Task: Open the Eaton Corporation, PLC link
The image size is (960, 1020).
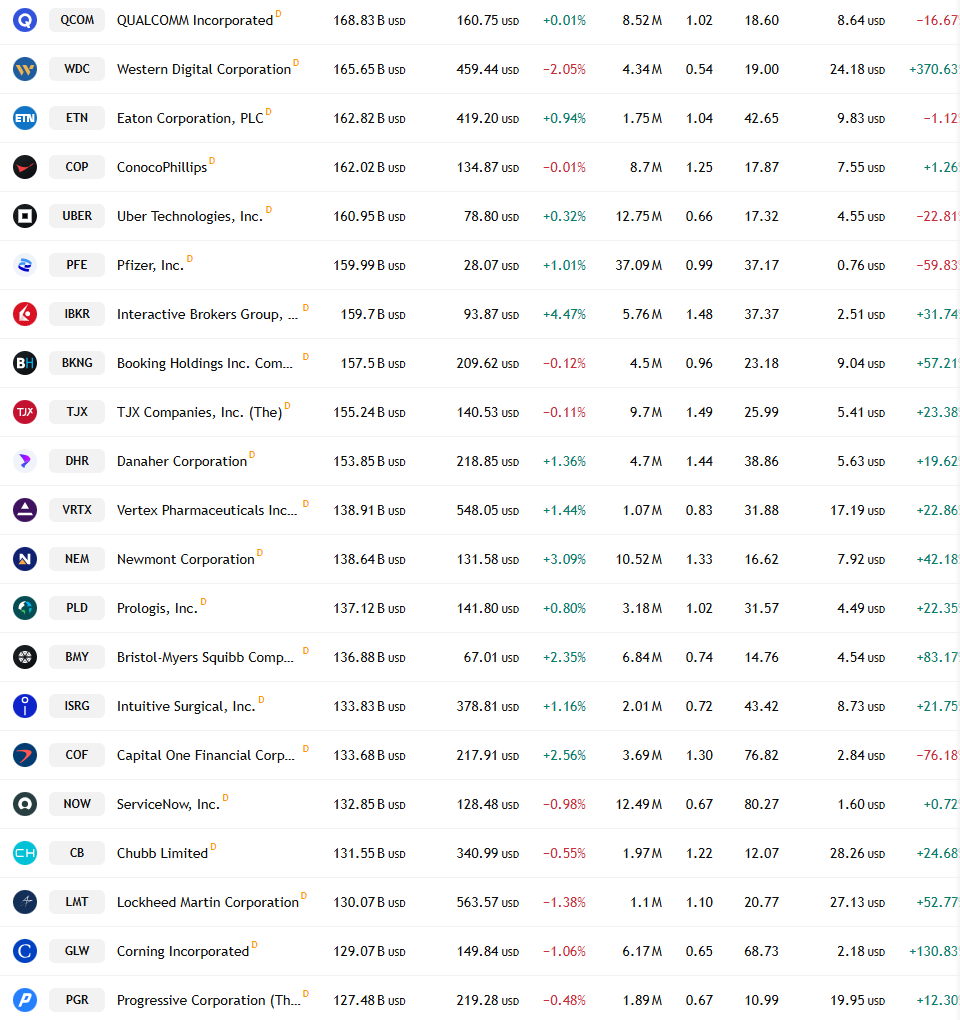Action: [x=190, y=118]
